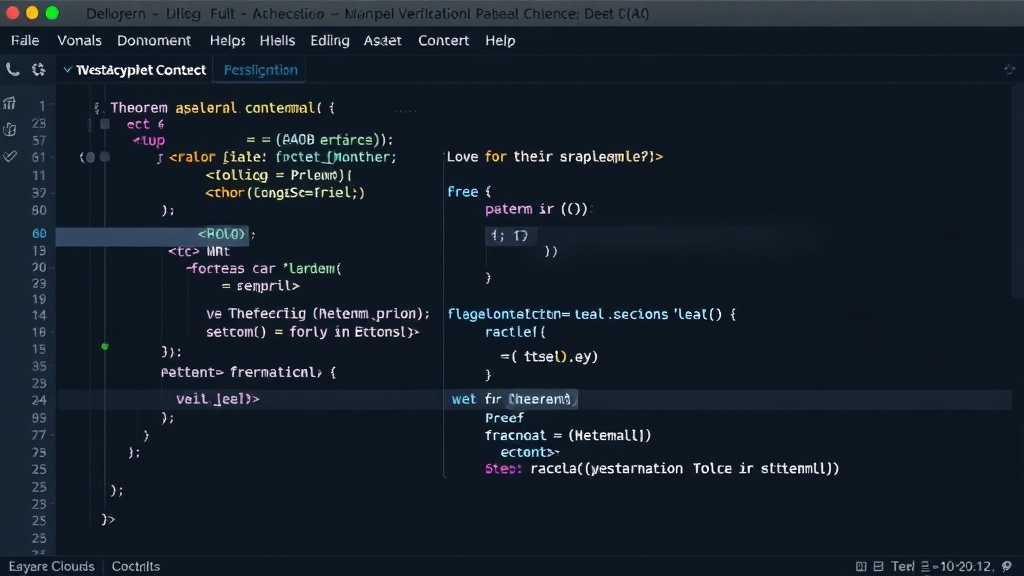Switch to the Westacyplet Contect tab
1024x576 pixels.
pos(140,70)
